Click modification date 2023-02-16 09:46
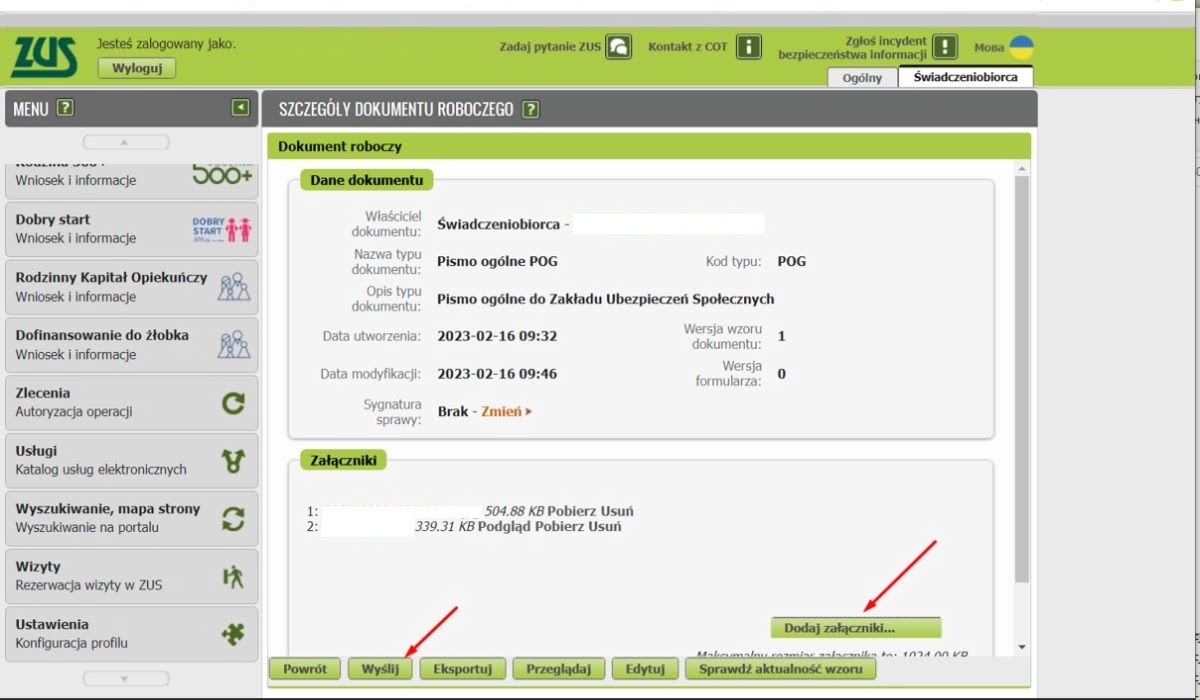 tap(497, 374)
